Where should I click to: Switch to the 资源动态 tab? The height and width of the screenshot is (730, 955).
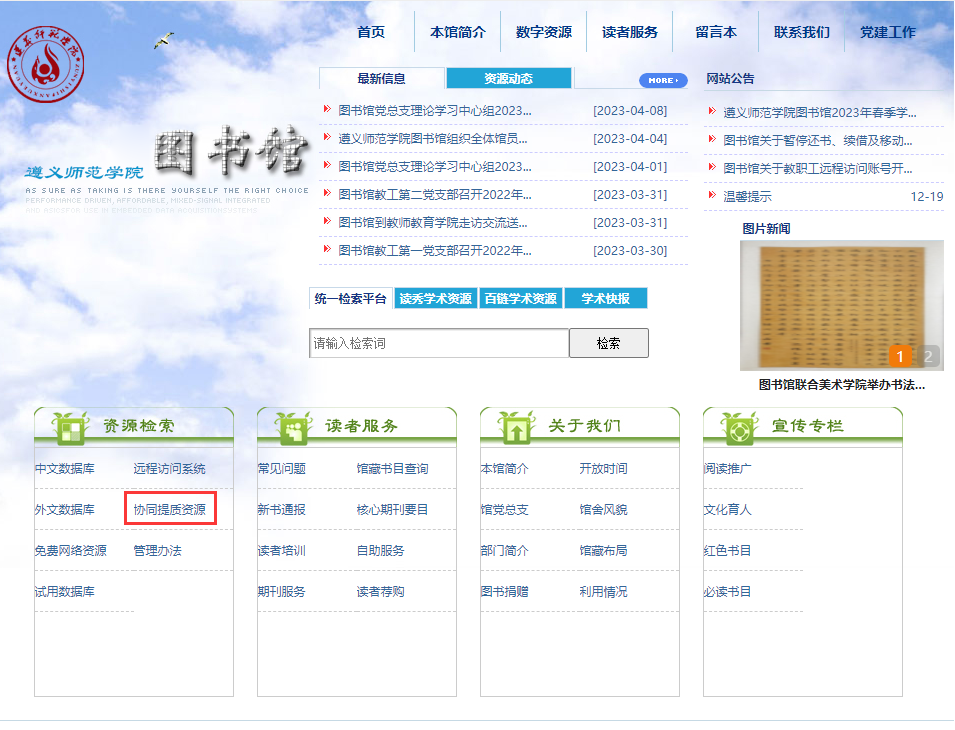tap(508, 79)
